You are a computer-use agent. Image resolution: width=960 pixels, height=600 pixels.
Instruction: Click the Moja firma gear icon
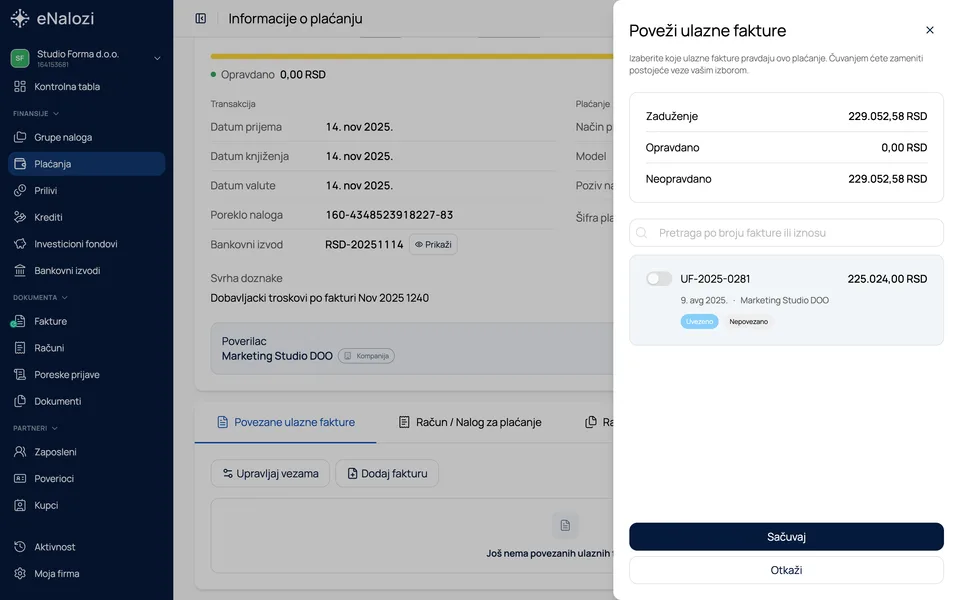click(20, 574)
